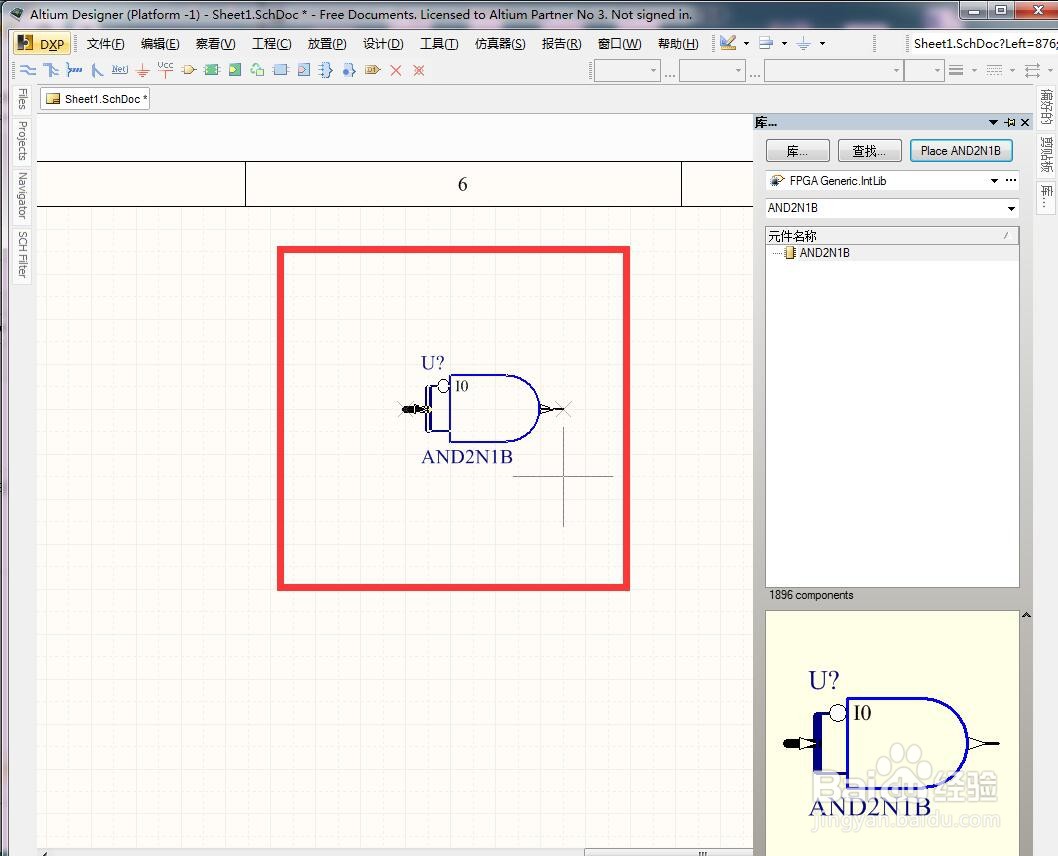The width and height of the screenshot is (1058, 856).
Task: Select the Place Net Label tool
Action: [119, 69]
